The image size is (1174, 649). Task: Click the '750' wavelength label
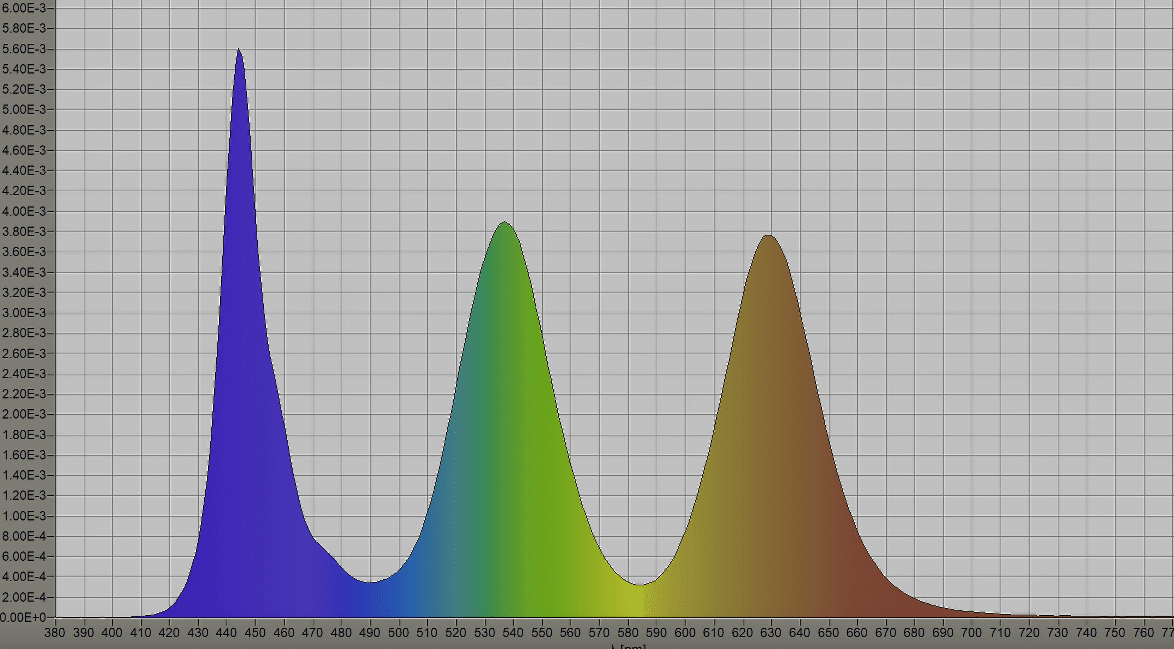click(x=1115, y=633)
